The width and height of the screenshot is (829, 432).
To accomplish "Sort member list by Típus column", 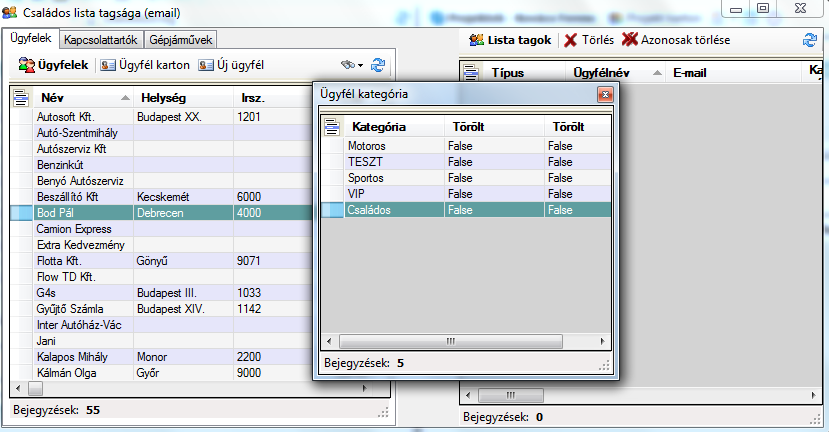I will [523, 73].
